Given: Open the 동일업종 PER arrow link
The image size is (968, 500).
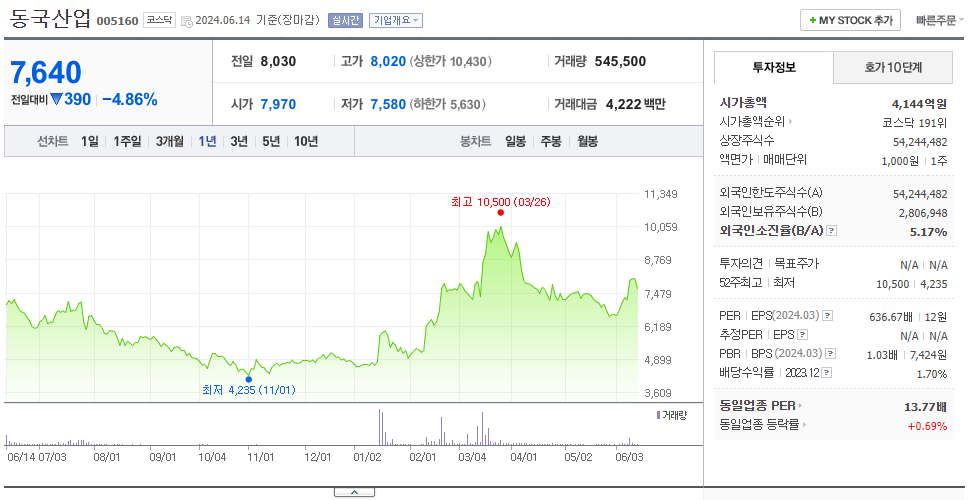Looking at the screenshot, I should [761, 406].
